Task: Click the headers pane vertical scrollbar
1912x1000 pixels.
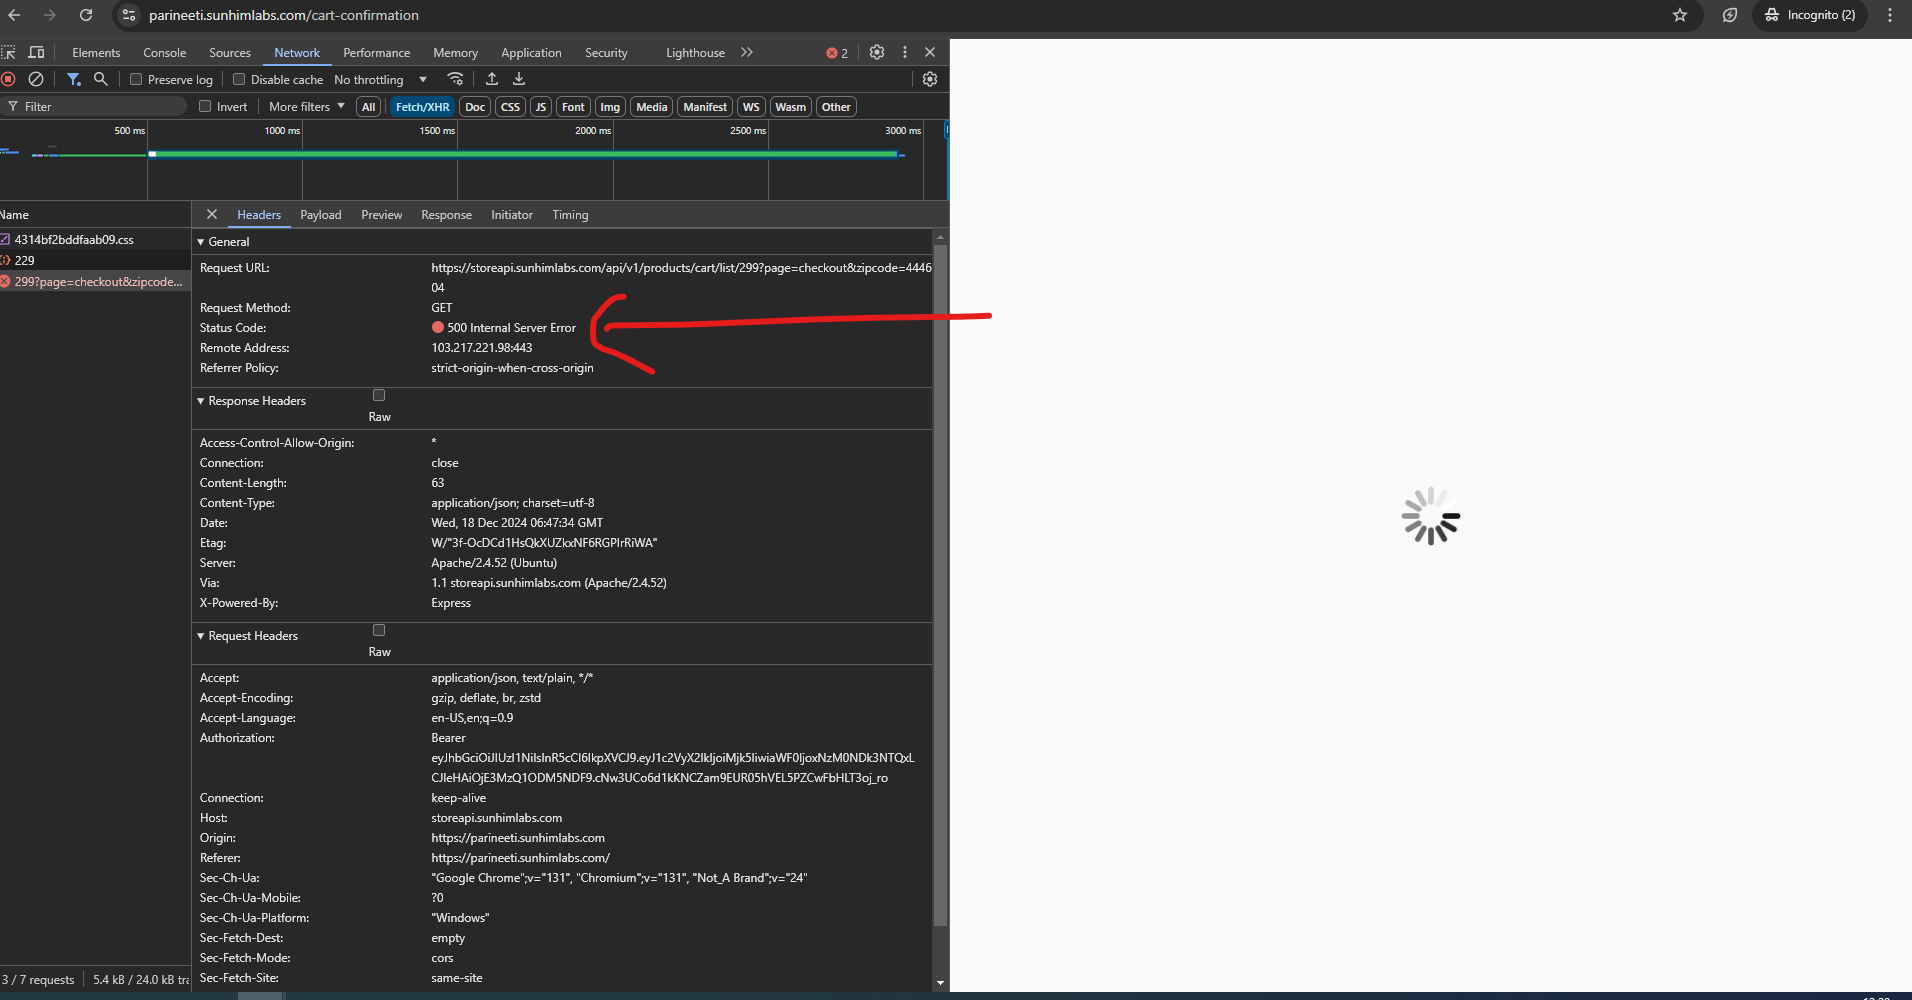Action: tap(940, 585)
